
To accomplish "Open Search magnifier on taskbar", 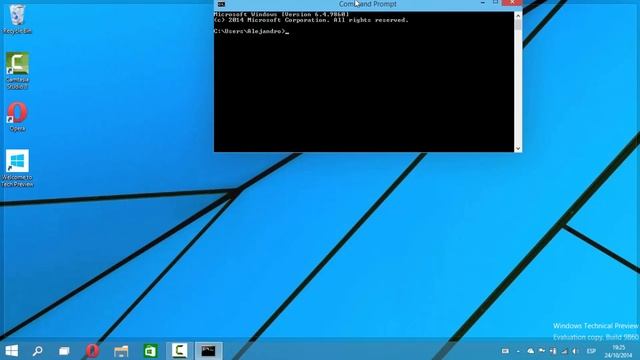I will [38, 351].
